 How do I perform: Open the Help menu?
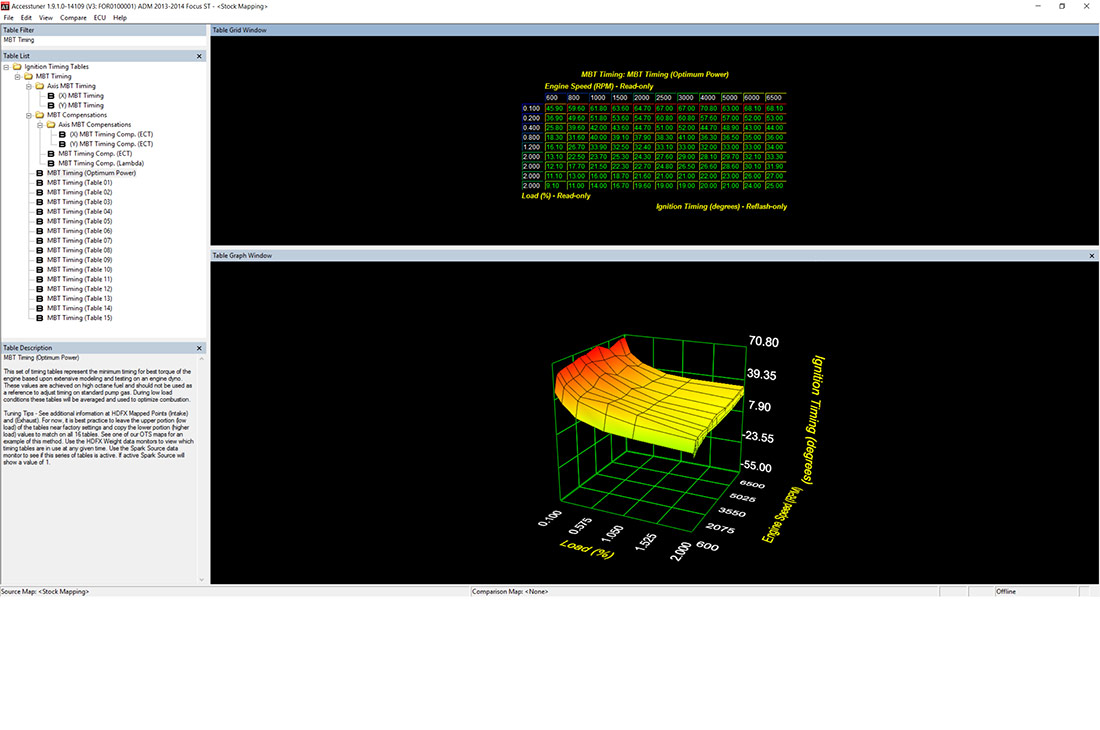click(120, 18)
